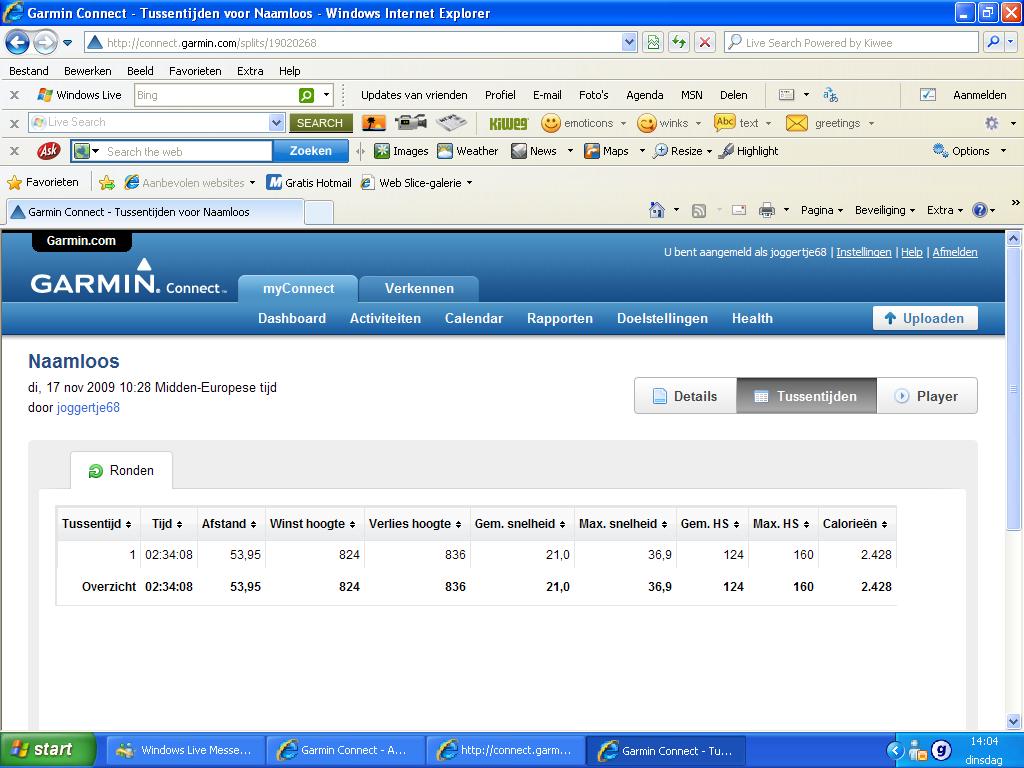Image resolution: width=1024 pixels, height=768 pixels.
Task: Click the Kiwee logo in toolbar
Action: coord(508,123)
